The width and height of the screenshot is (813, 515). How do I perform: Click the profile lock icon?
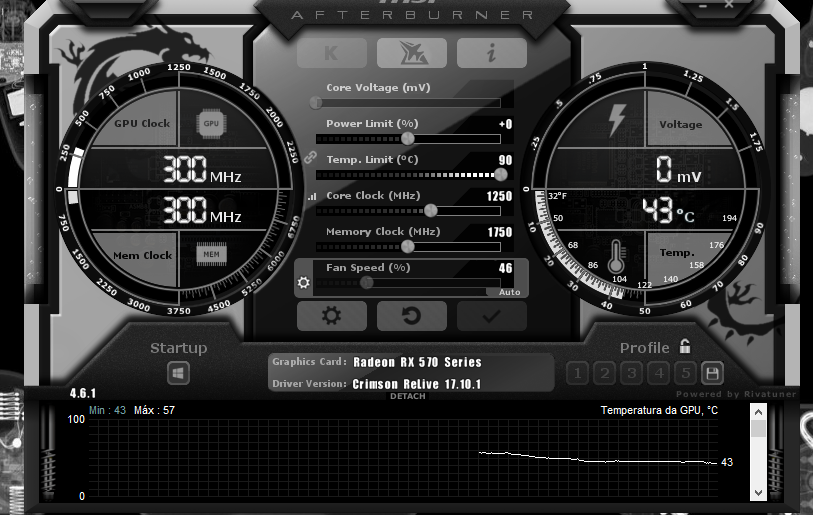(x=685, y=346)
